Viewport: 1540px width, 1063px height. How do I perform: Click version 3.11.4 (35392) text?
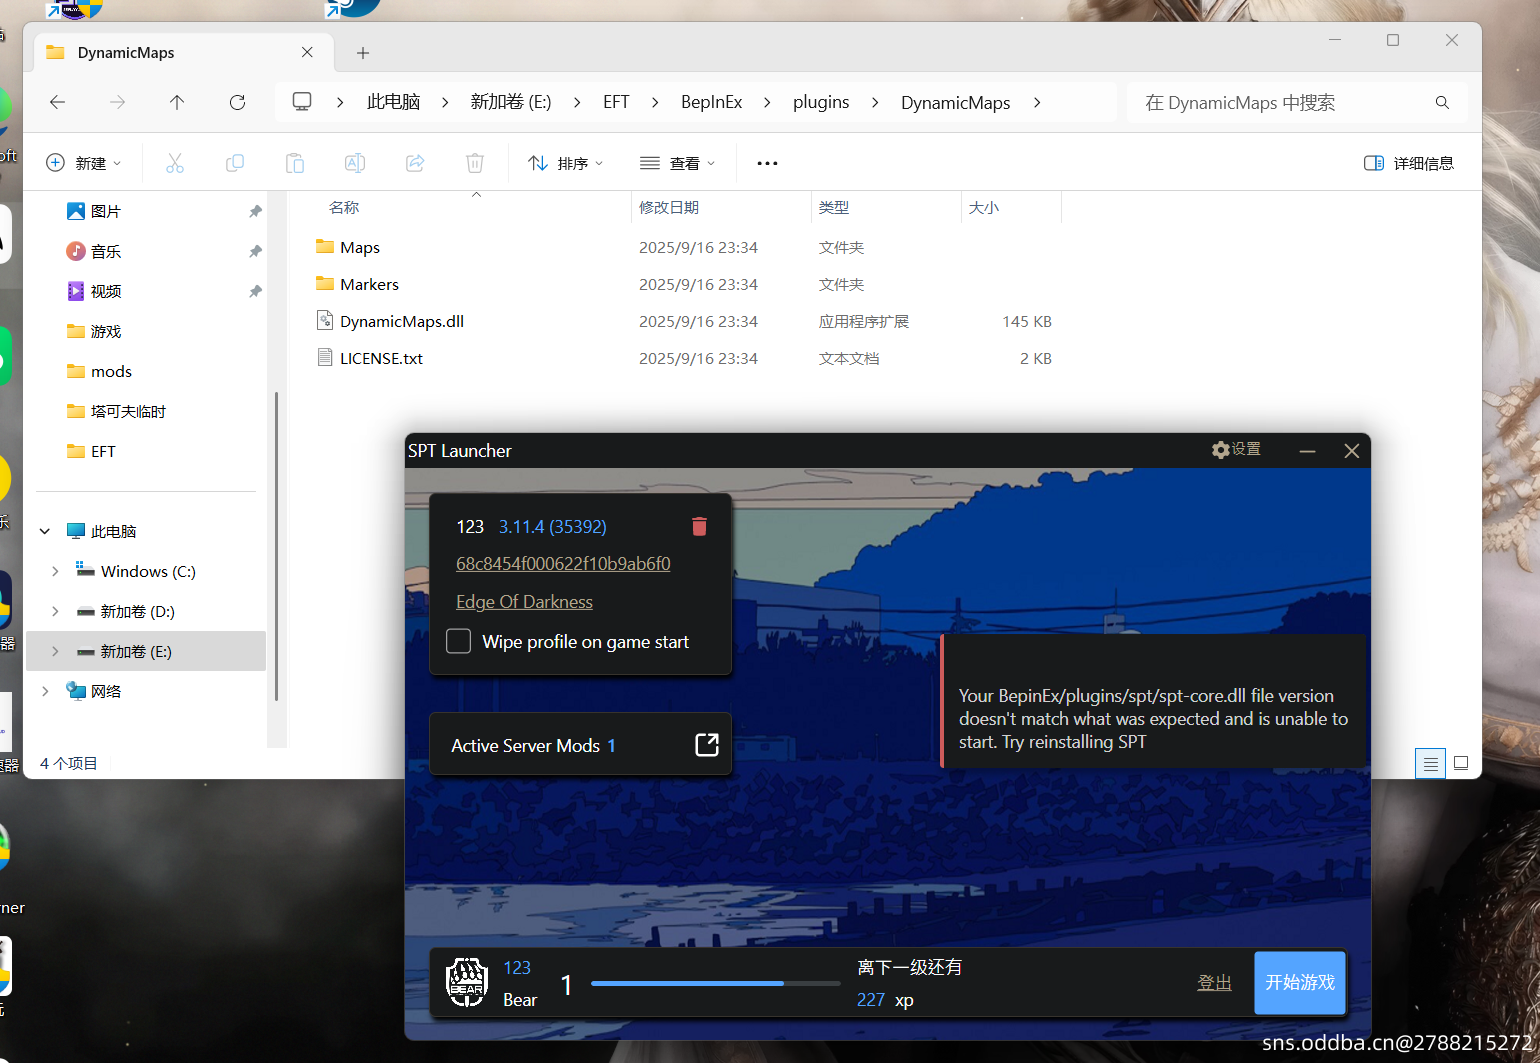coord(552,526)
